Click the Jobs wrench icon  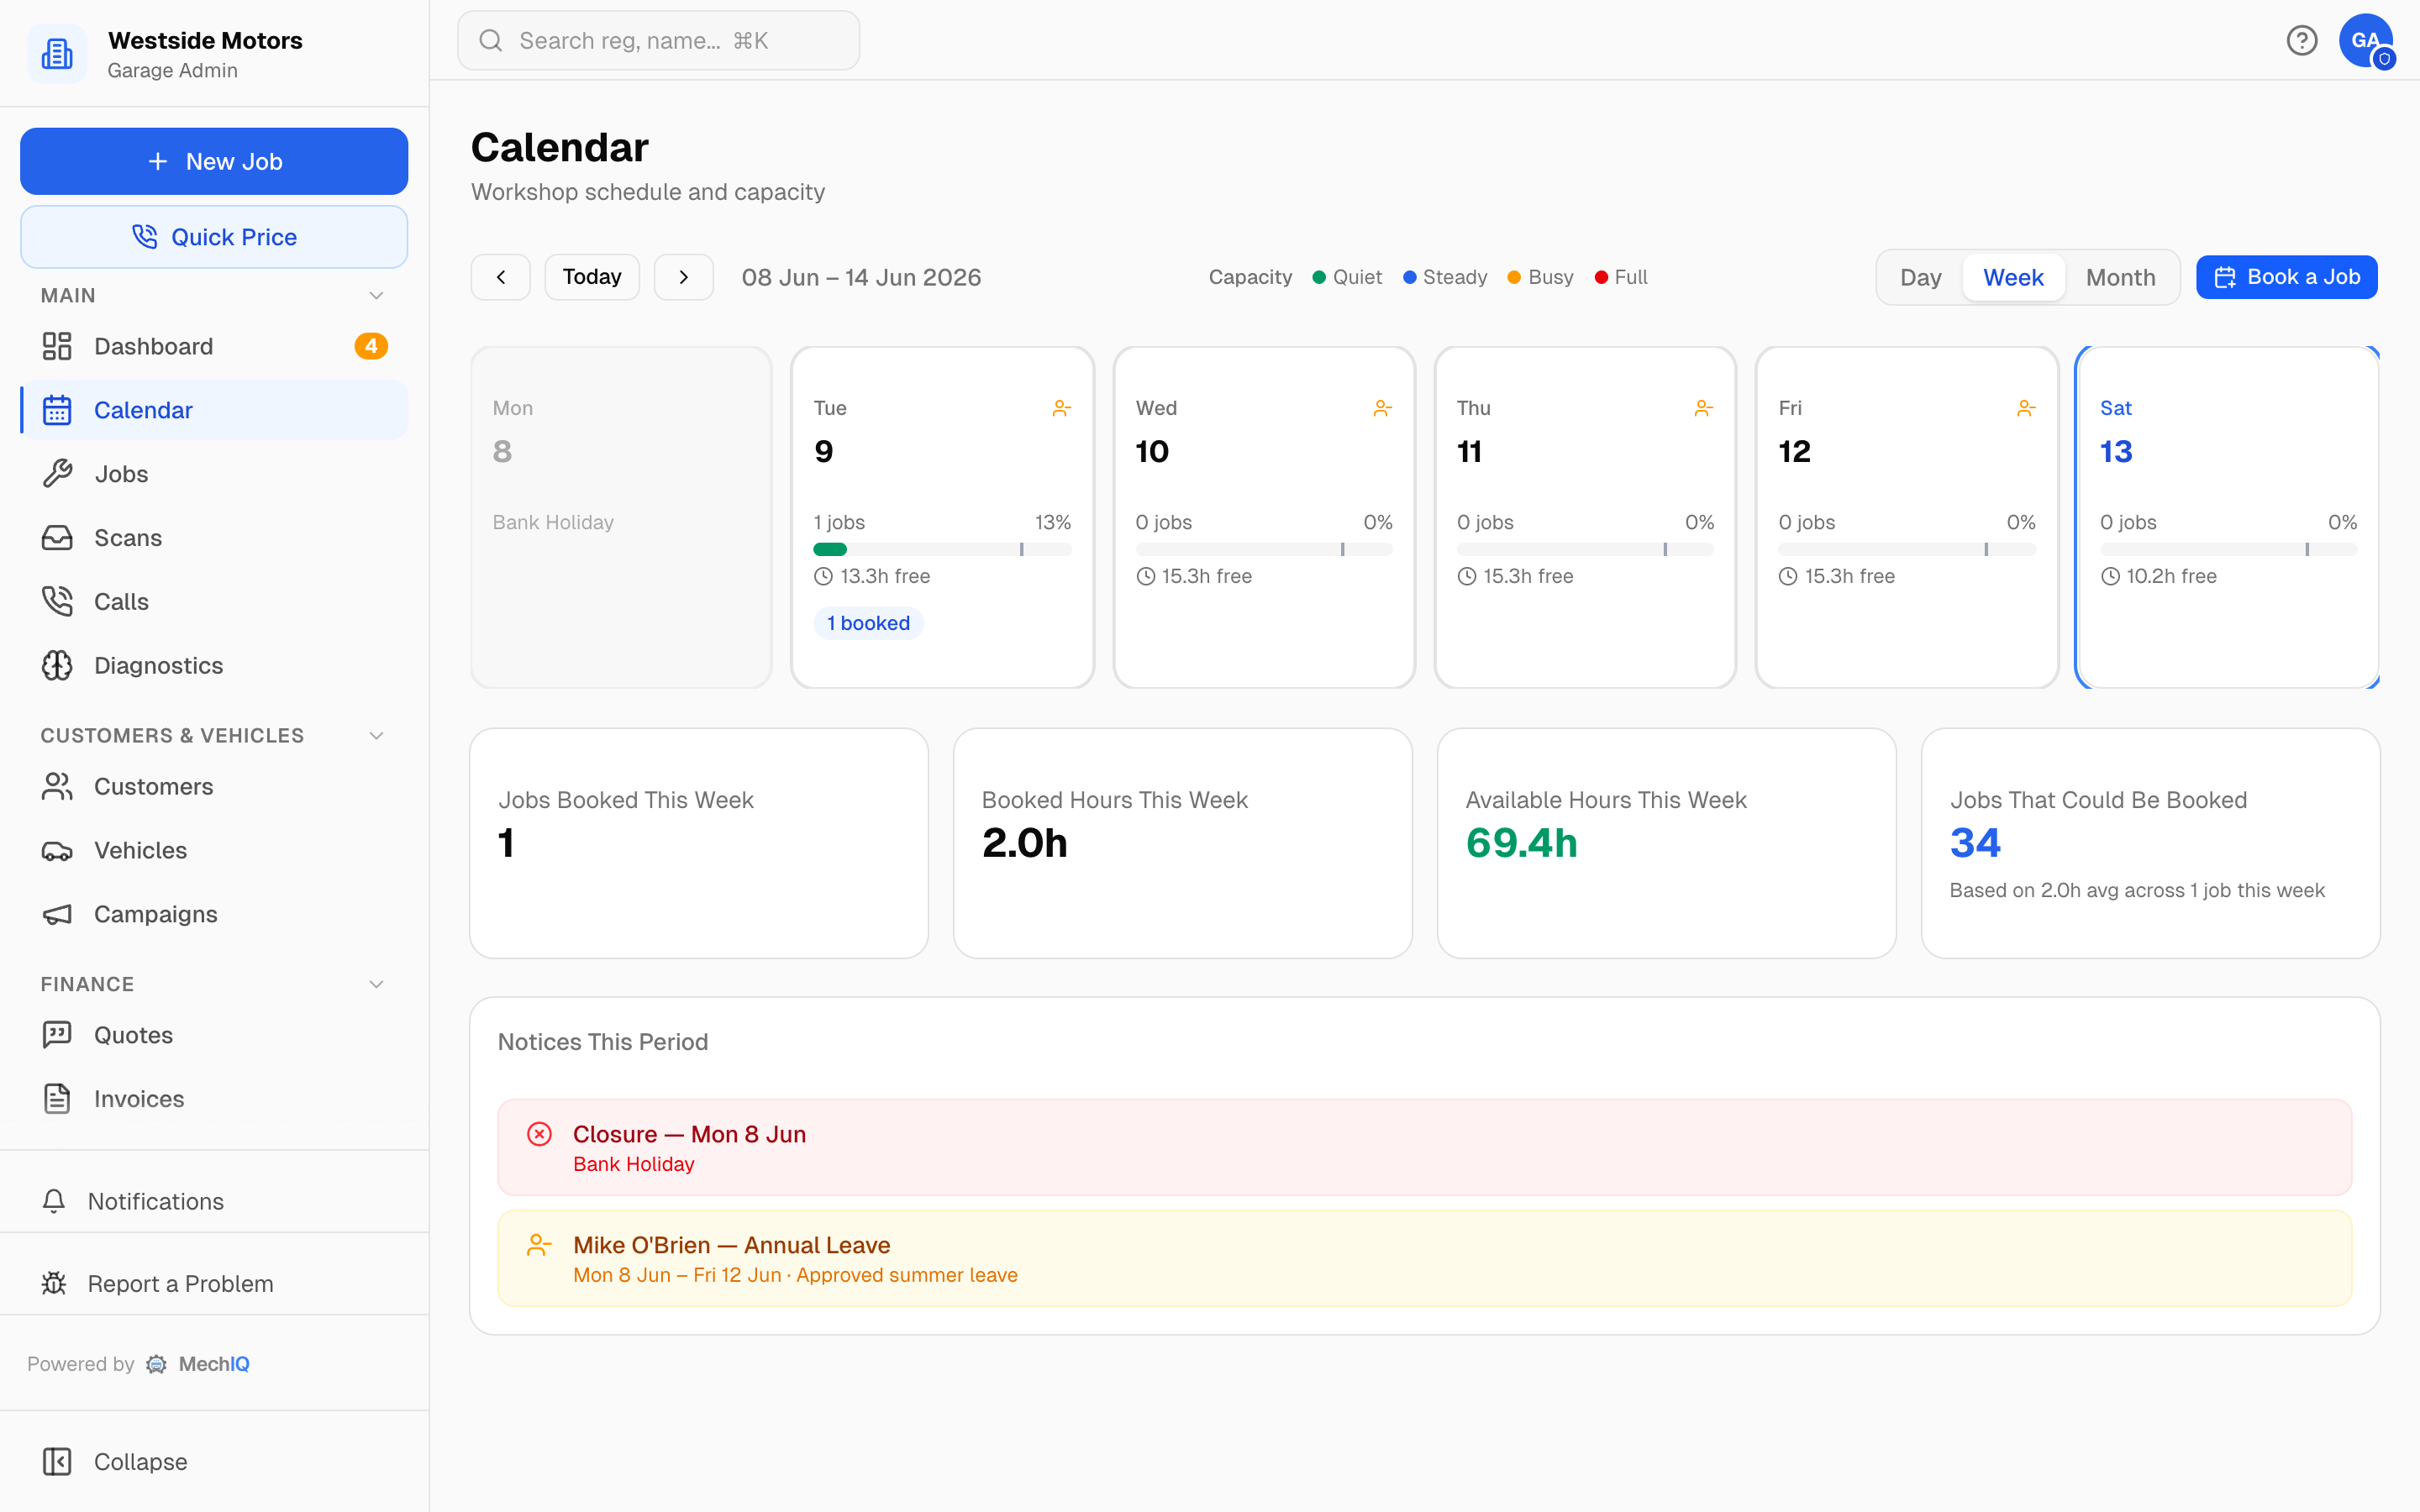(57, 474)
